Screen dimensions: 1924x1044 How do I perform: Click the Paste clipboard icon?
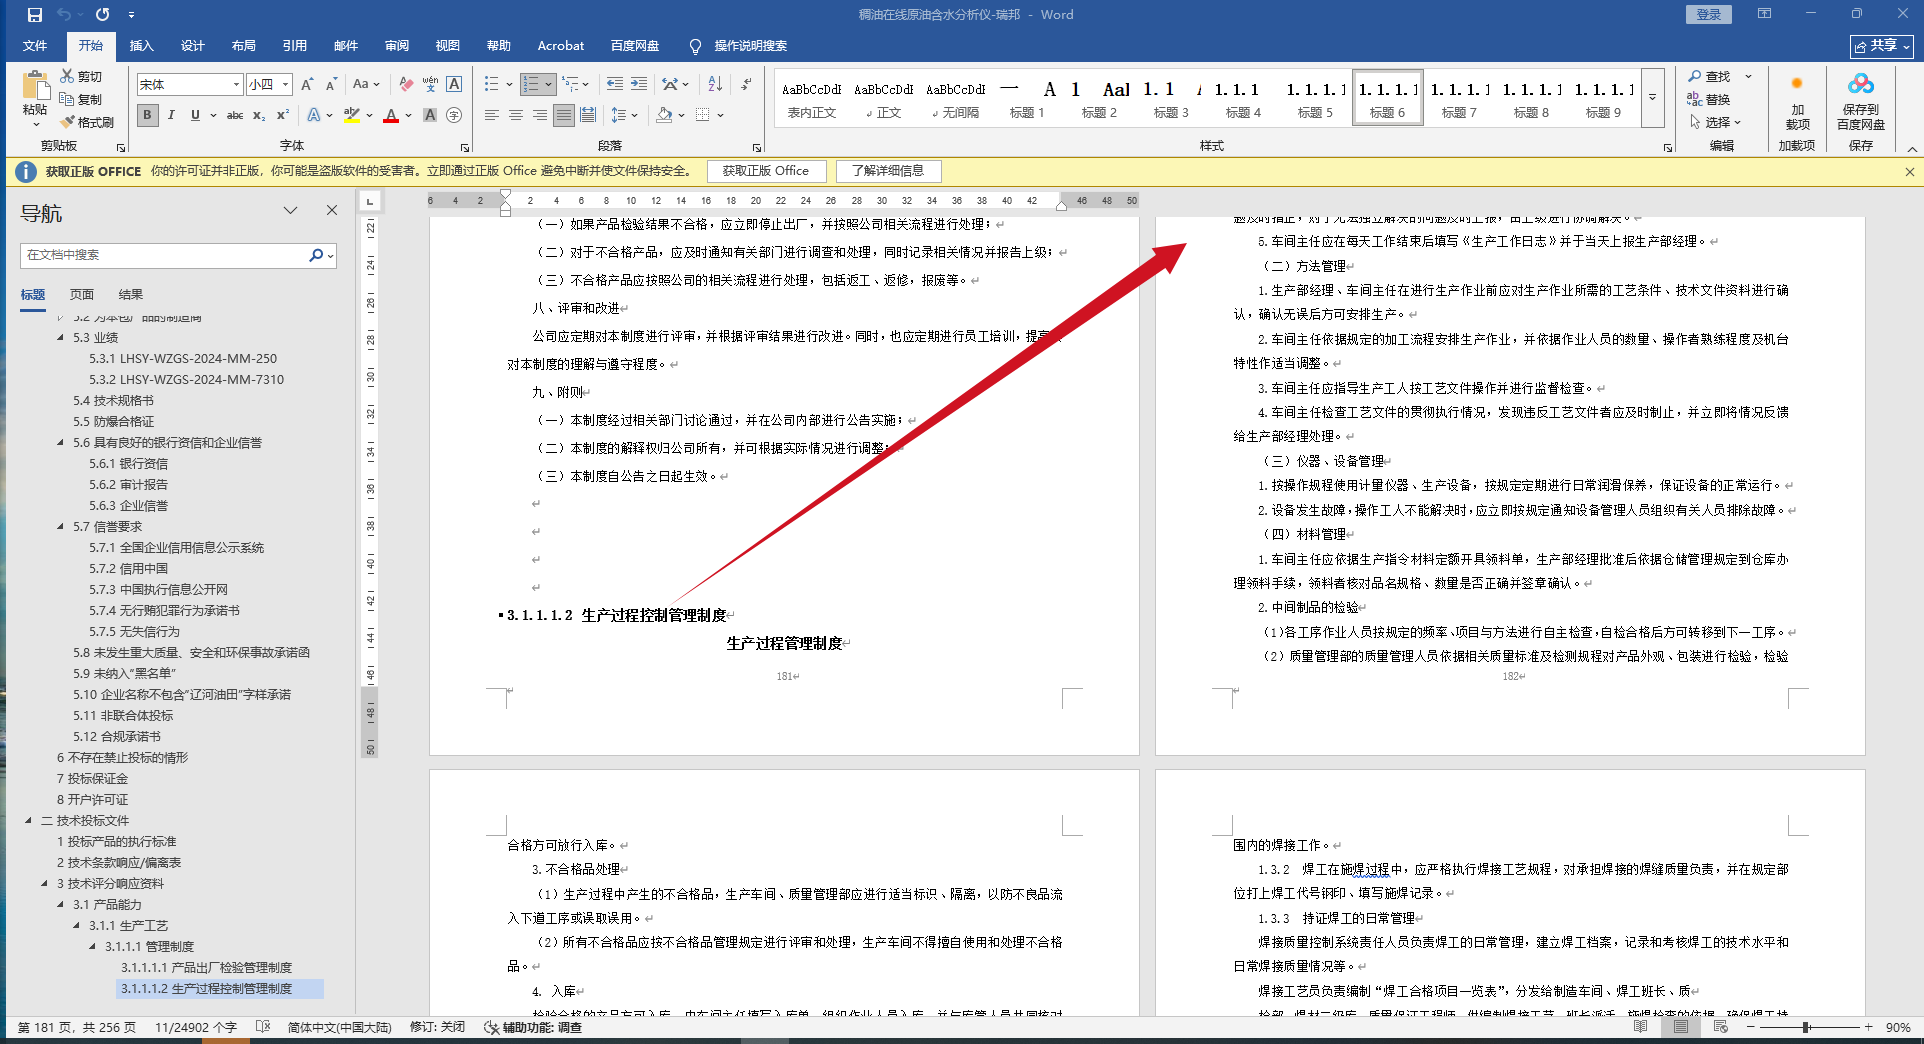click(35, 86)
